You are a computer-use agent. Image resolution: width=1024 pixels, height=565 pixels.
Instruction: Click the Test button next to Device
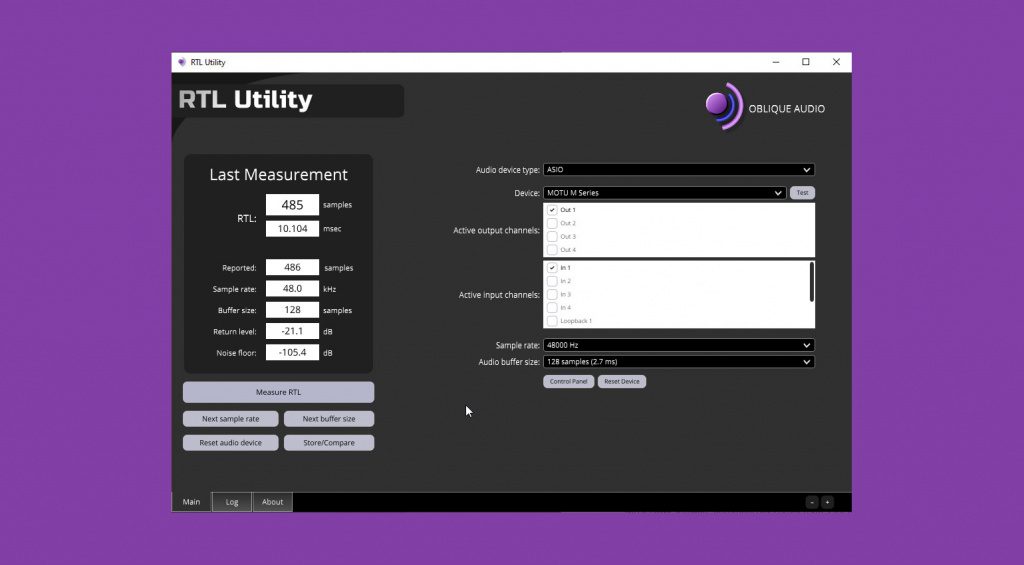pyautogui.click(x=802, y=193)
